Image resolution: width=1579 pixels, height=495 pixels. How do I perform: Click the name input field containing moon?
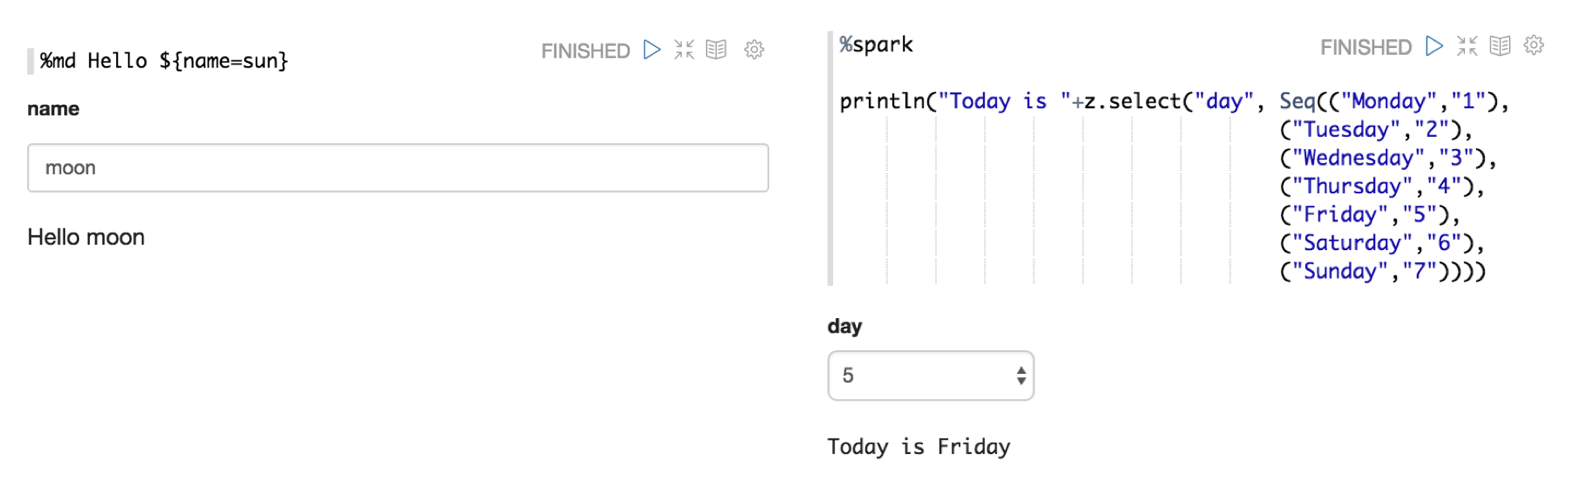coord(397,168)
